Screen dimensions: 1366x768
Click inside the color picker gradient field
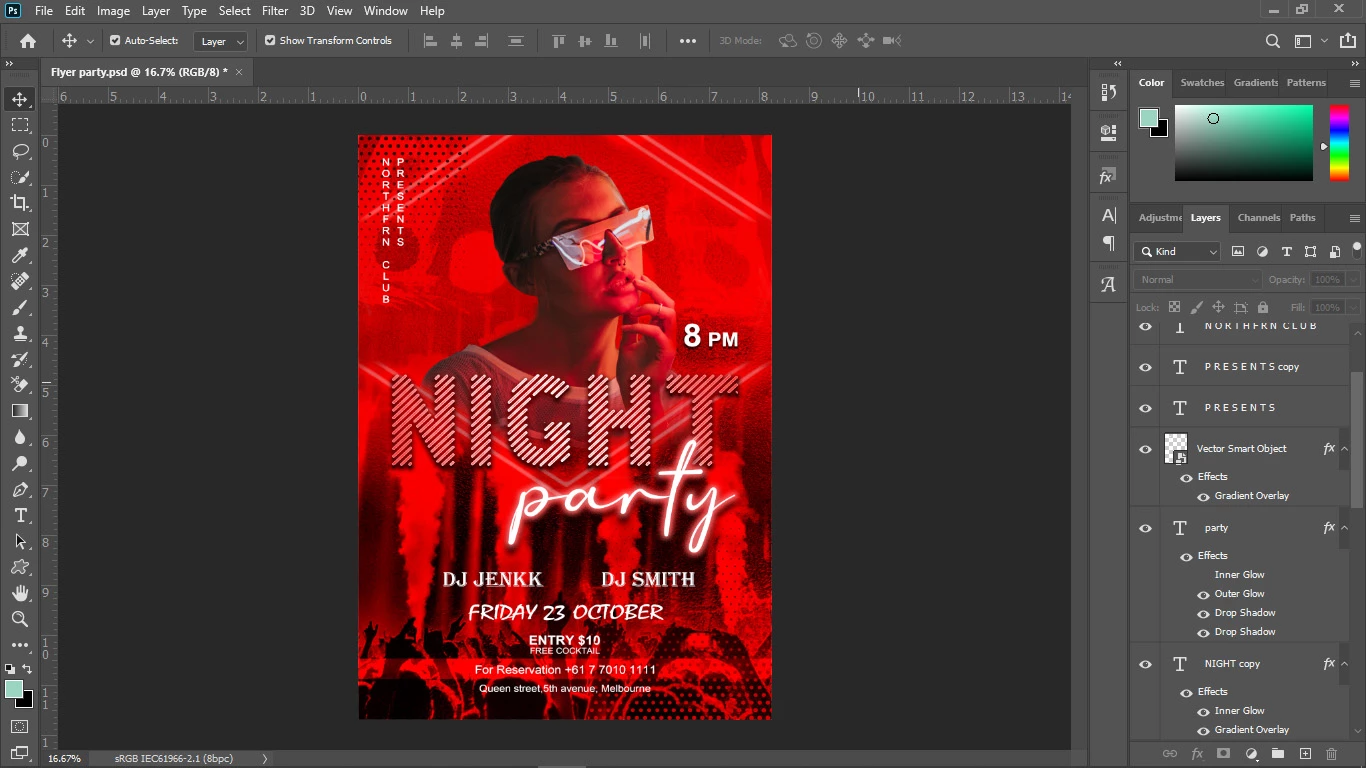[1243, 143]
